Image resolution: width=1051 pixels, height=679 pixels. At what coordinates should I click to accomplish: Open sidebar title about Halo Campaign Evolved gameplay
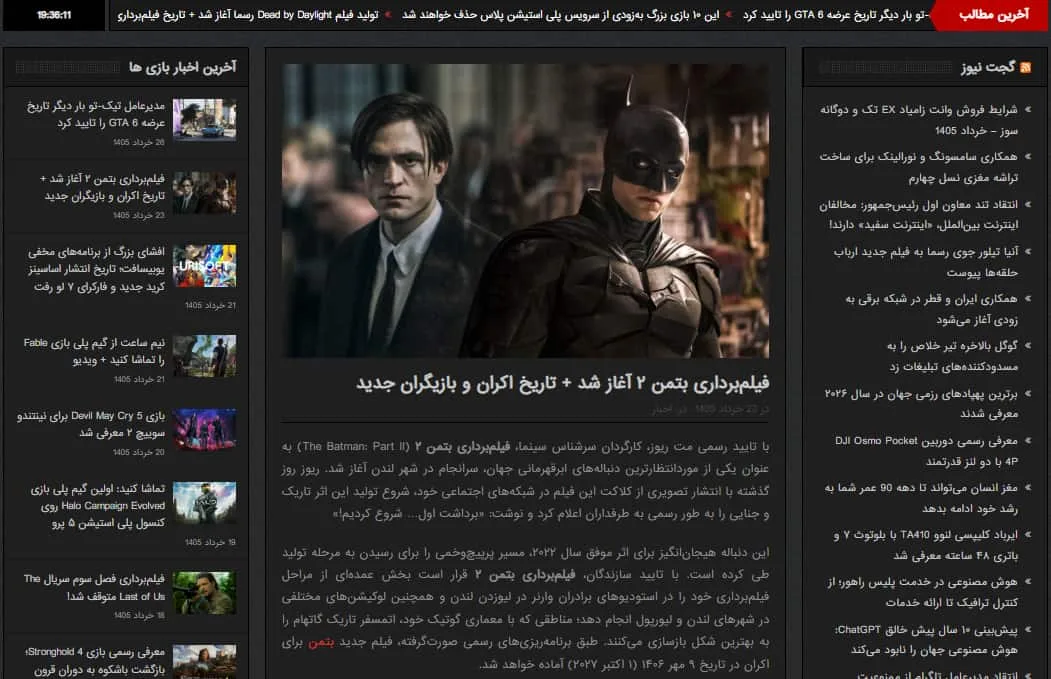[x=97, y=505]
